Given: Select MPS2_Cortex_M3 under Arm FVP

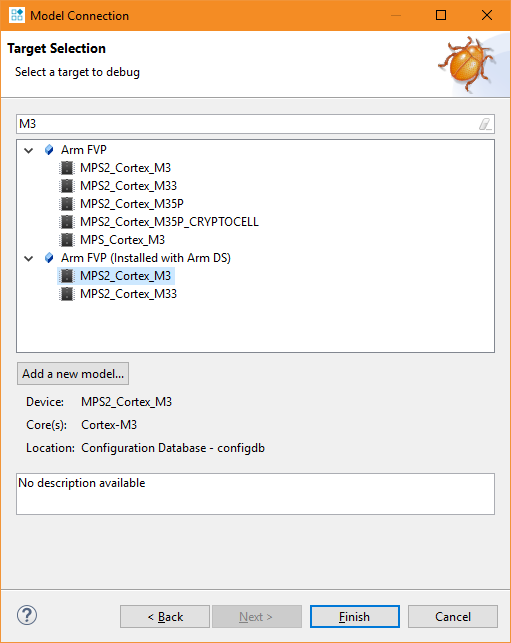Looking at the screenshot, I should click(x=125, y=168).
